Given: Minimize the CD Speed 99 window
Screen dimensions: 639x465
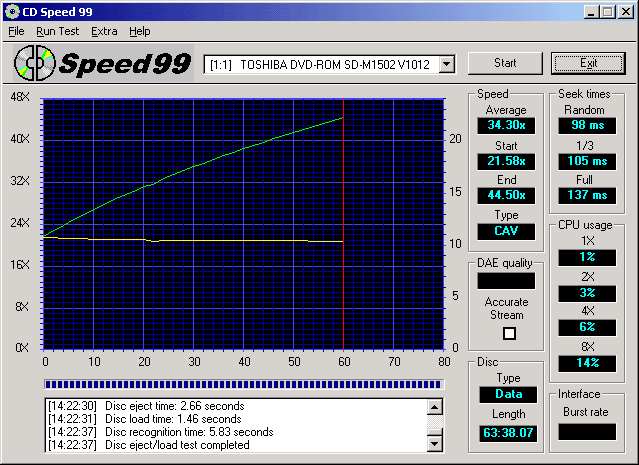Looking at the screenshot, I should tap(593, 11).
